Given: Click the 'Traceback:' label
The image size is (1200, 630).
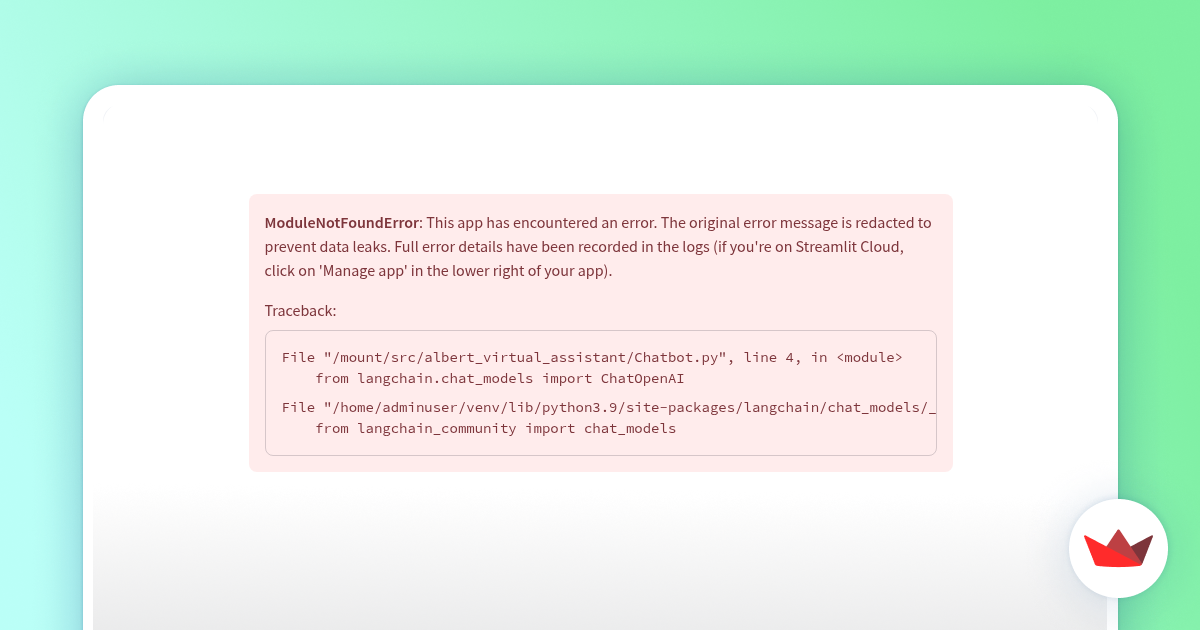Looking at the screenshot, I should coord(300,311).
